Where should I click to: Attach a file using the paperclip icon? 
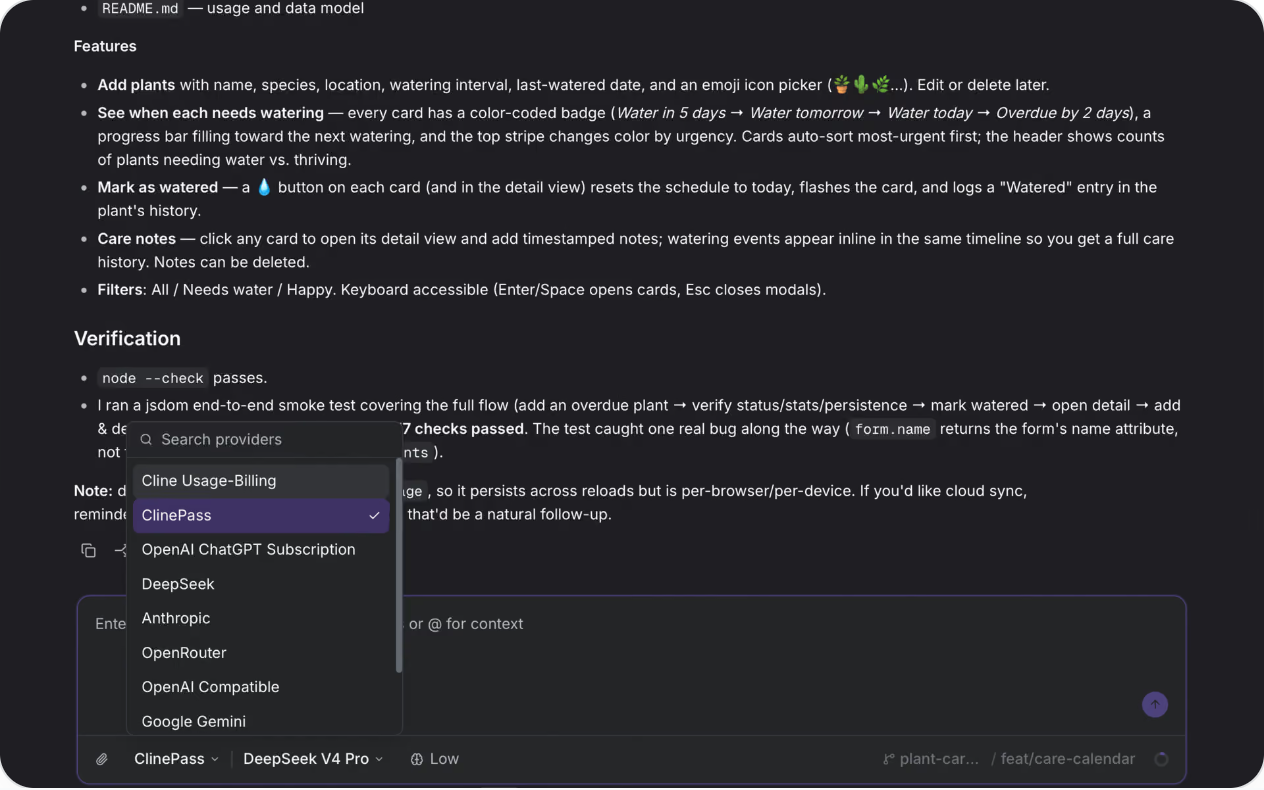(x=102, y=759)
